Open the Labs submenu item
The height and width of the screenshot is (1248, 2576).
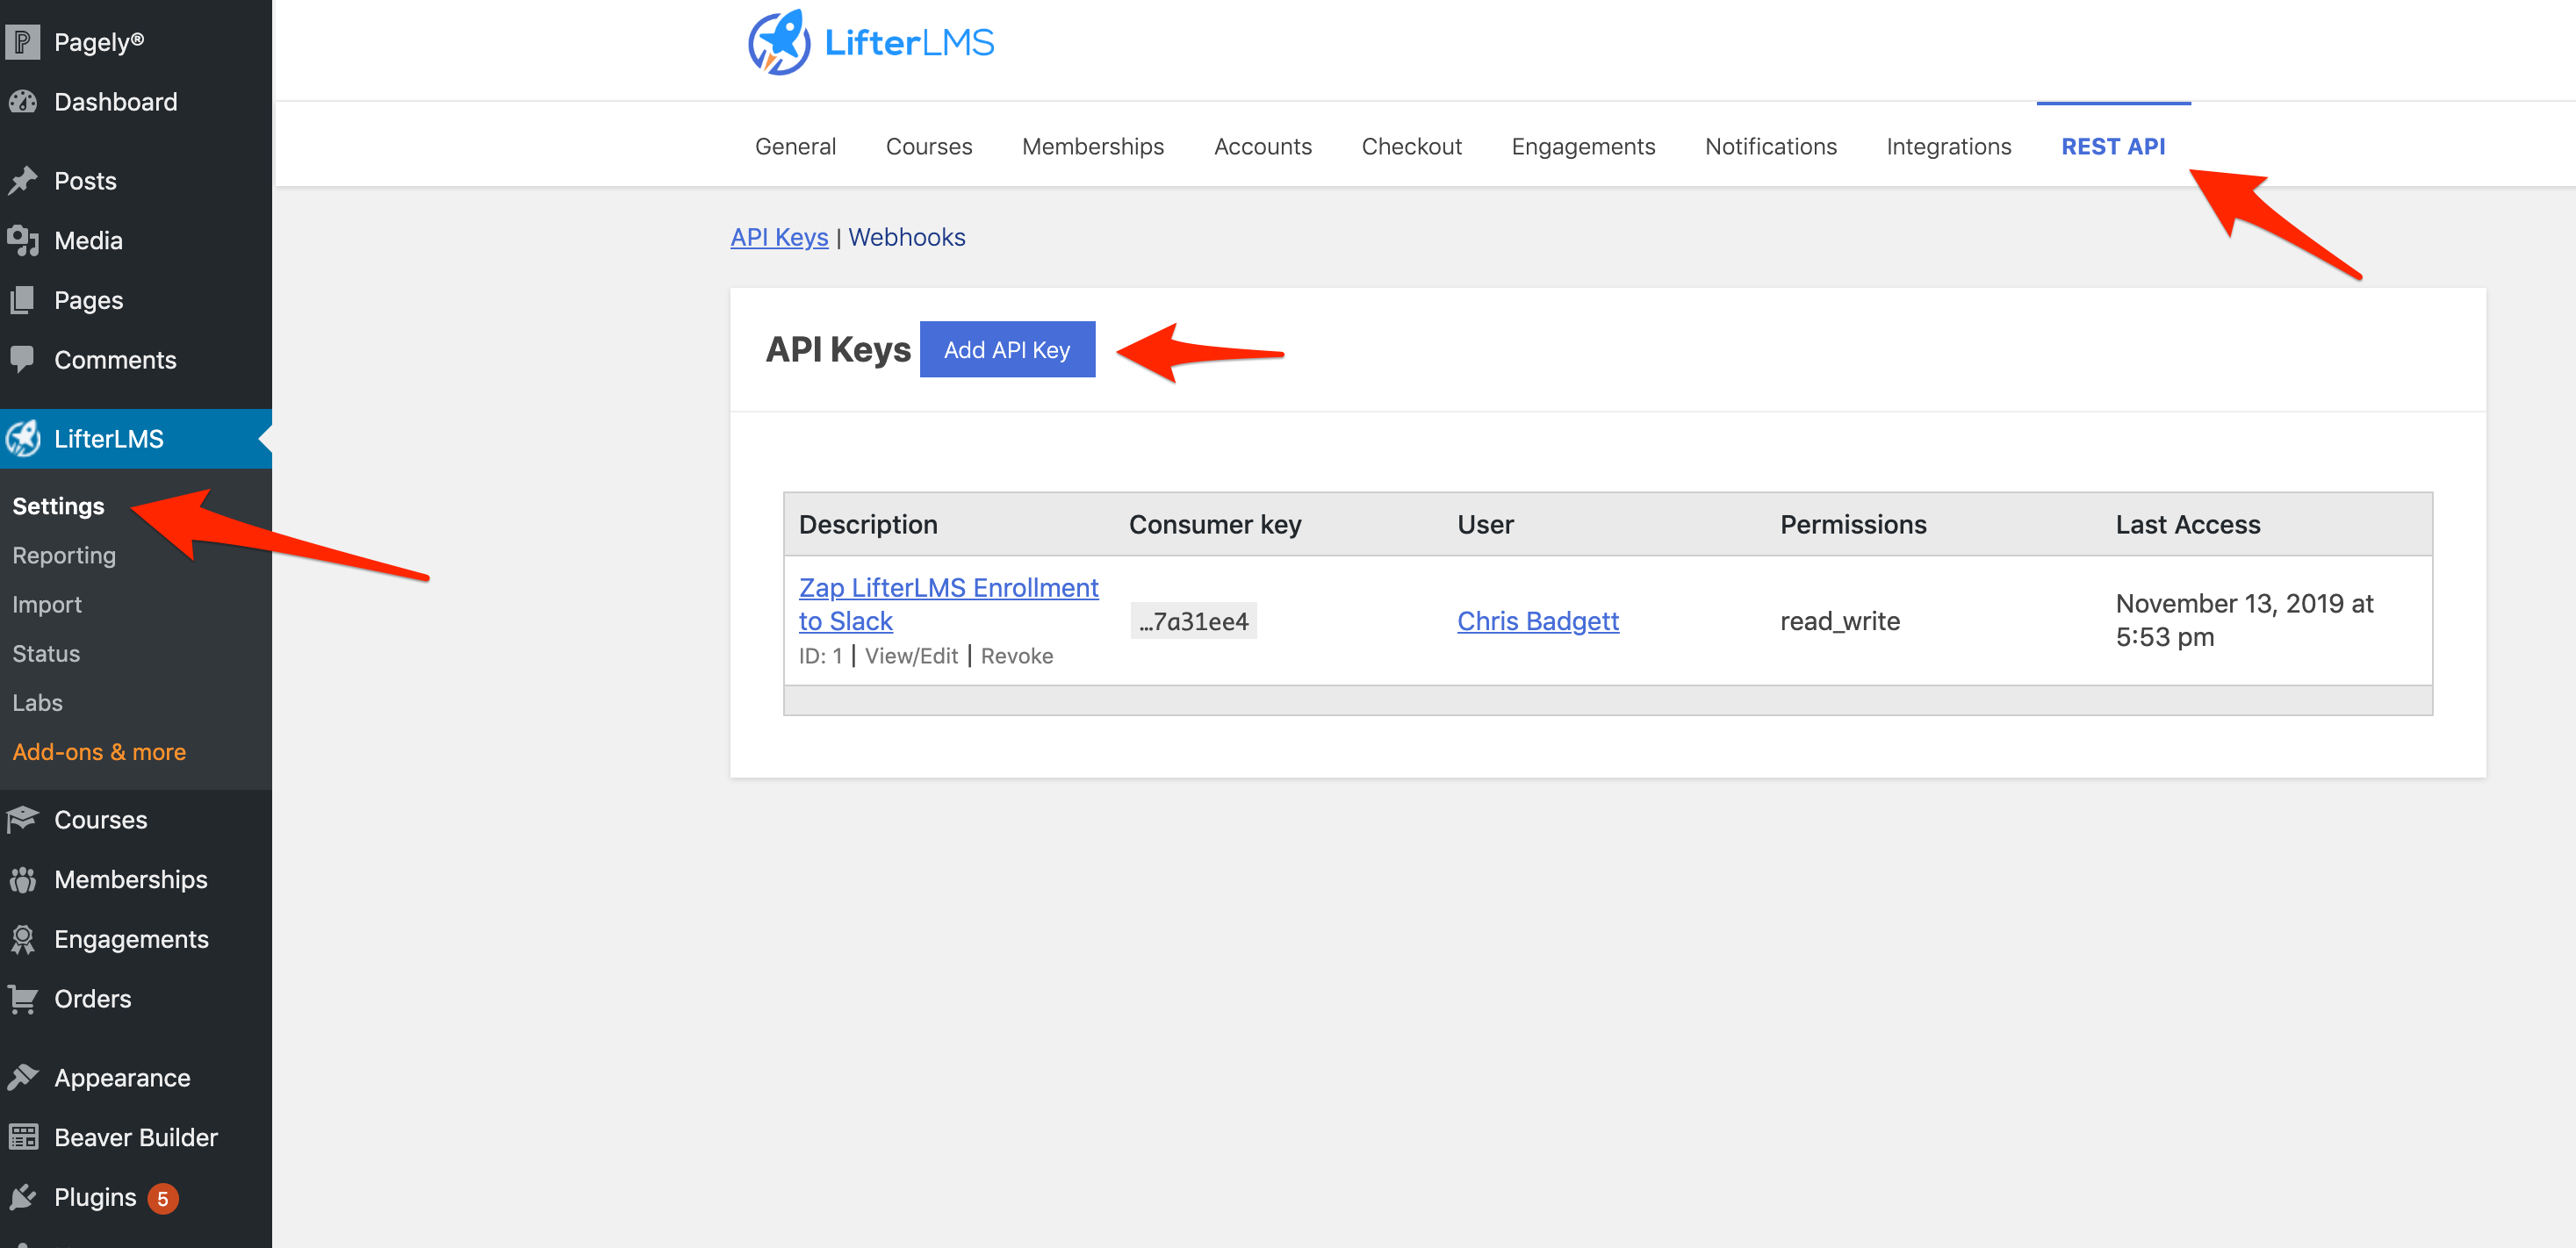(x=37, y=702)
